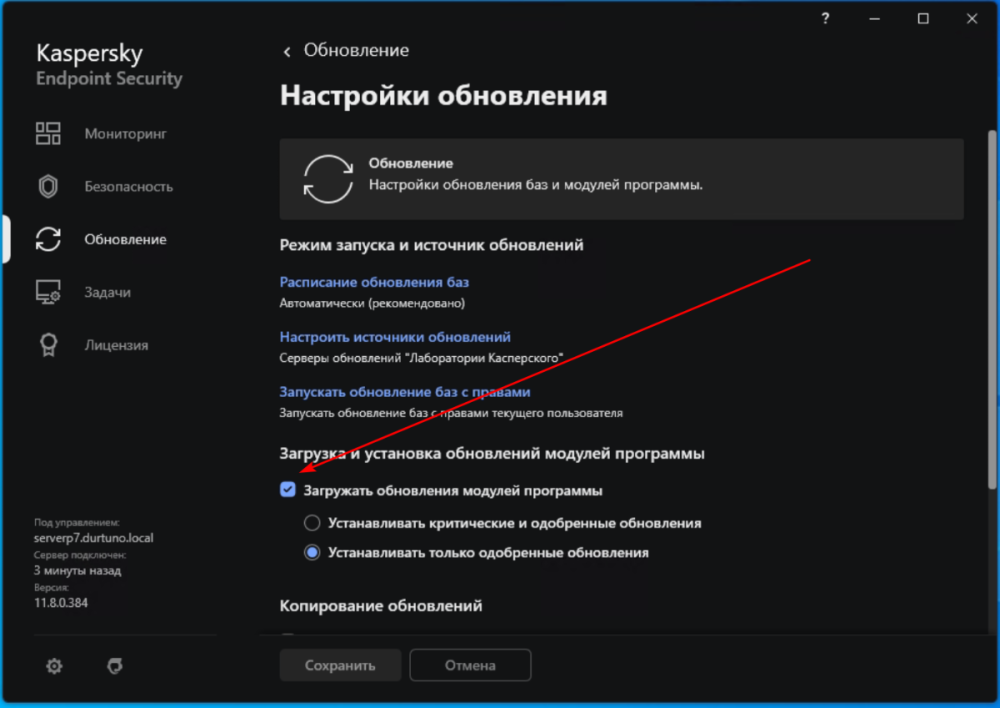Click the text Автоматически (рекомендовано)
Viewport: 1000px width, 708px height.
(372, 303)
